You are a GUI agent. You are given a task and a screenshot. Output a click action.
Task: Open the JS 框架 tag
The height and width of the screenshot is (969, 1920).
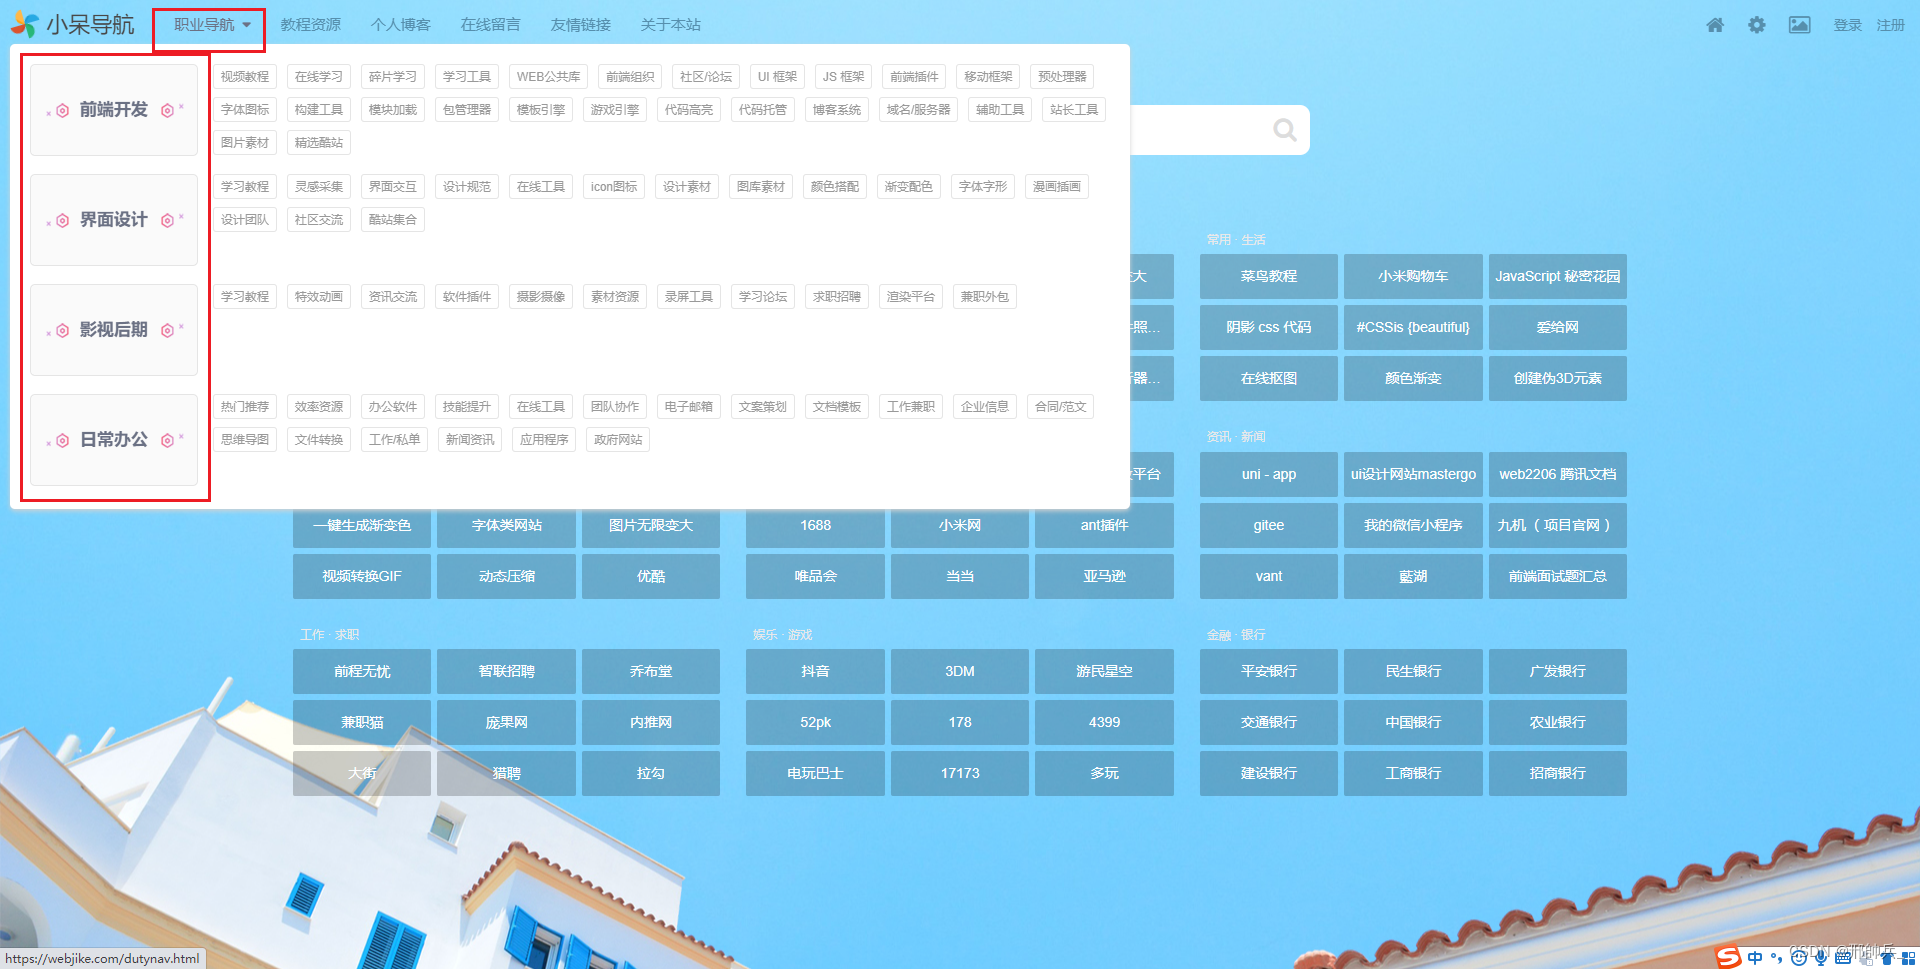click(843, 77)
